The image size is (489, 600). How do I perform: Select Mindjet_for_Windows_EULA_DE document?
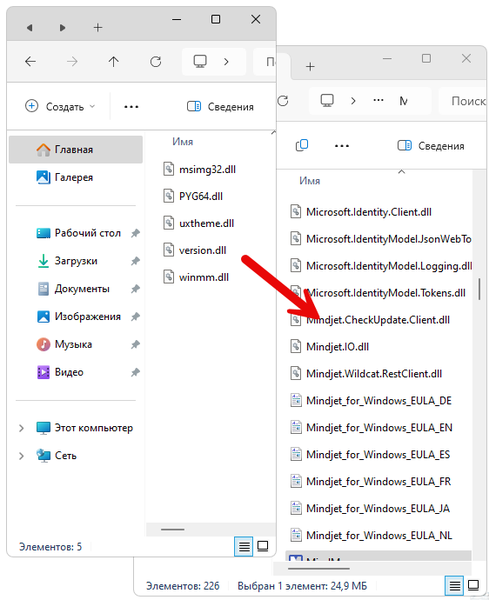(x=371, y=401)
